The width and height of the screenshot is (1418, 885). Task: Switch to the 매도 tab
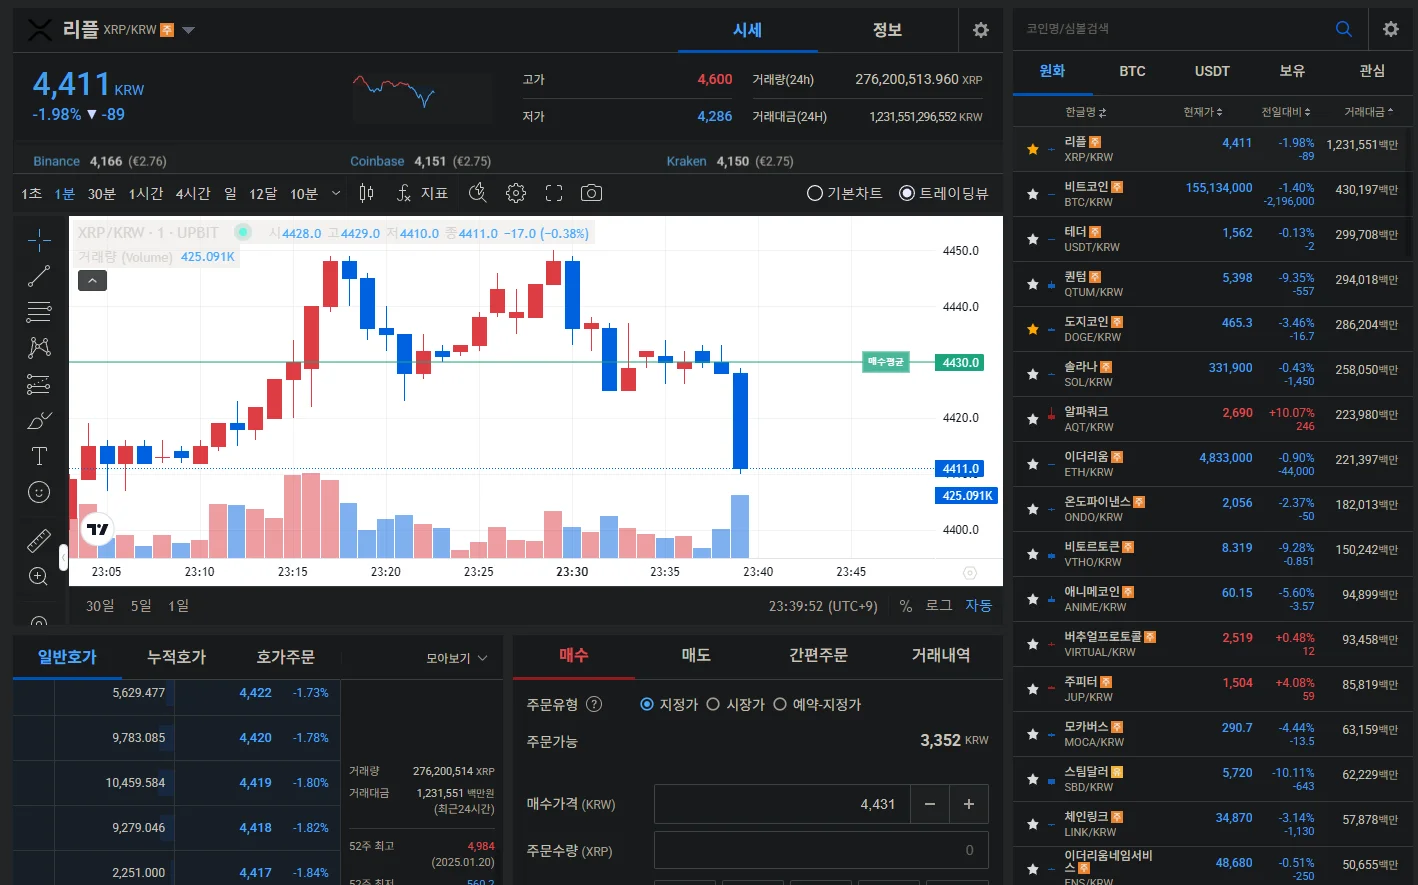tap(696, 655)
